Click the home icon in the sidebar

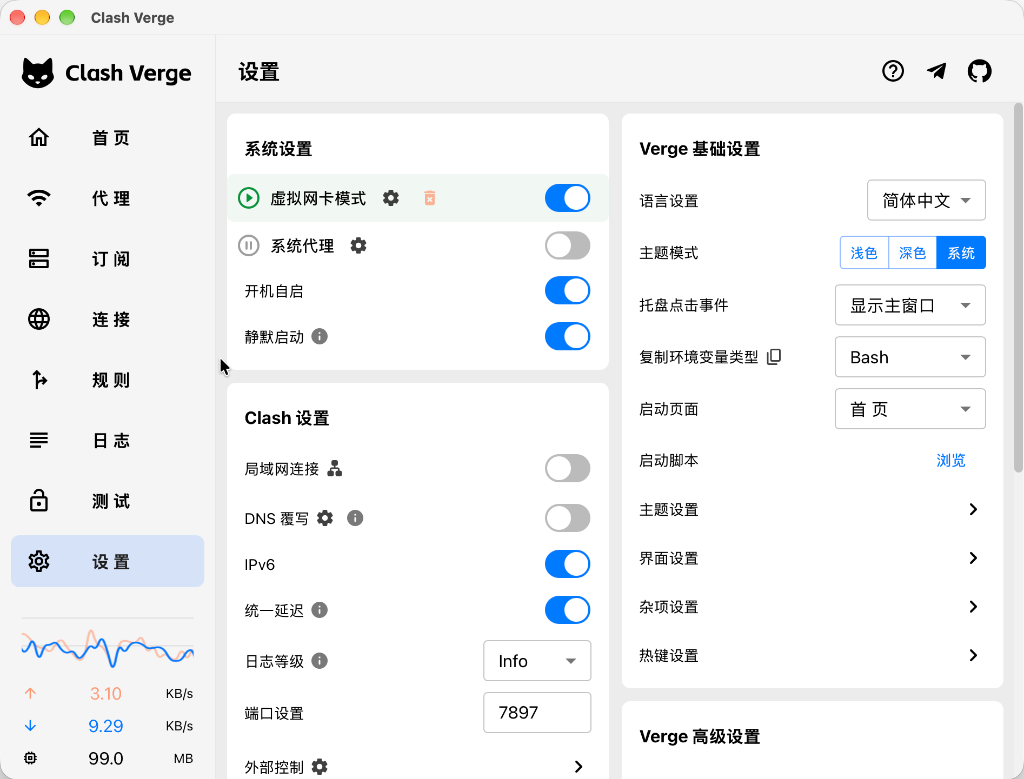(39, 137)
